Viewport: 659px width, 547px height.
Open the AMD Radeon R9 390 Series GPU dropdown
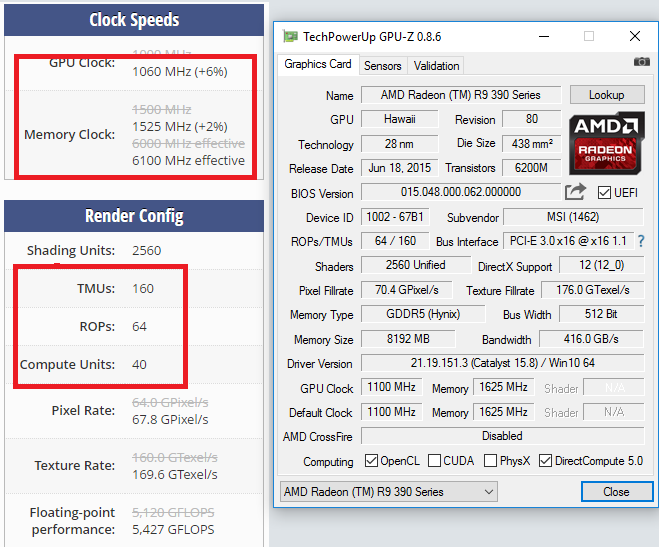click(389, 492)
